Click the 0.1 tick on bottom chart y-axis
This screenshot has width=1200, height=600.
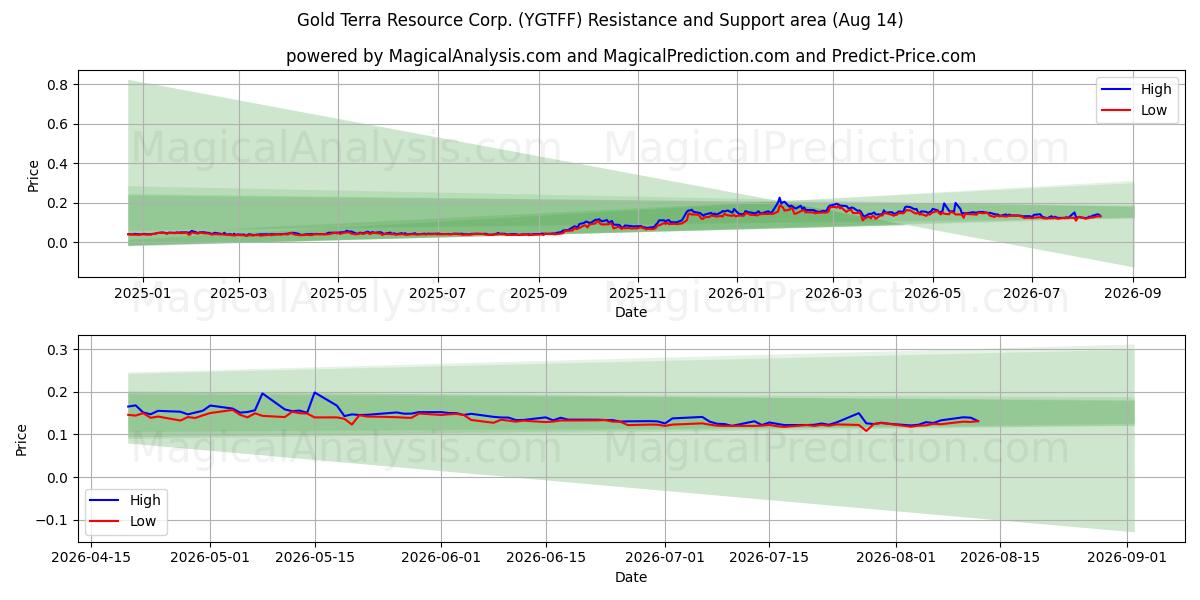[x=58, y=435]
